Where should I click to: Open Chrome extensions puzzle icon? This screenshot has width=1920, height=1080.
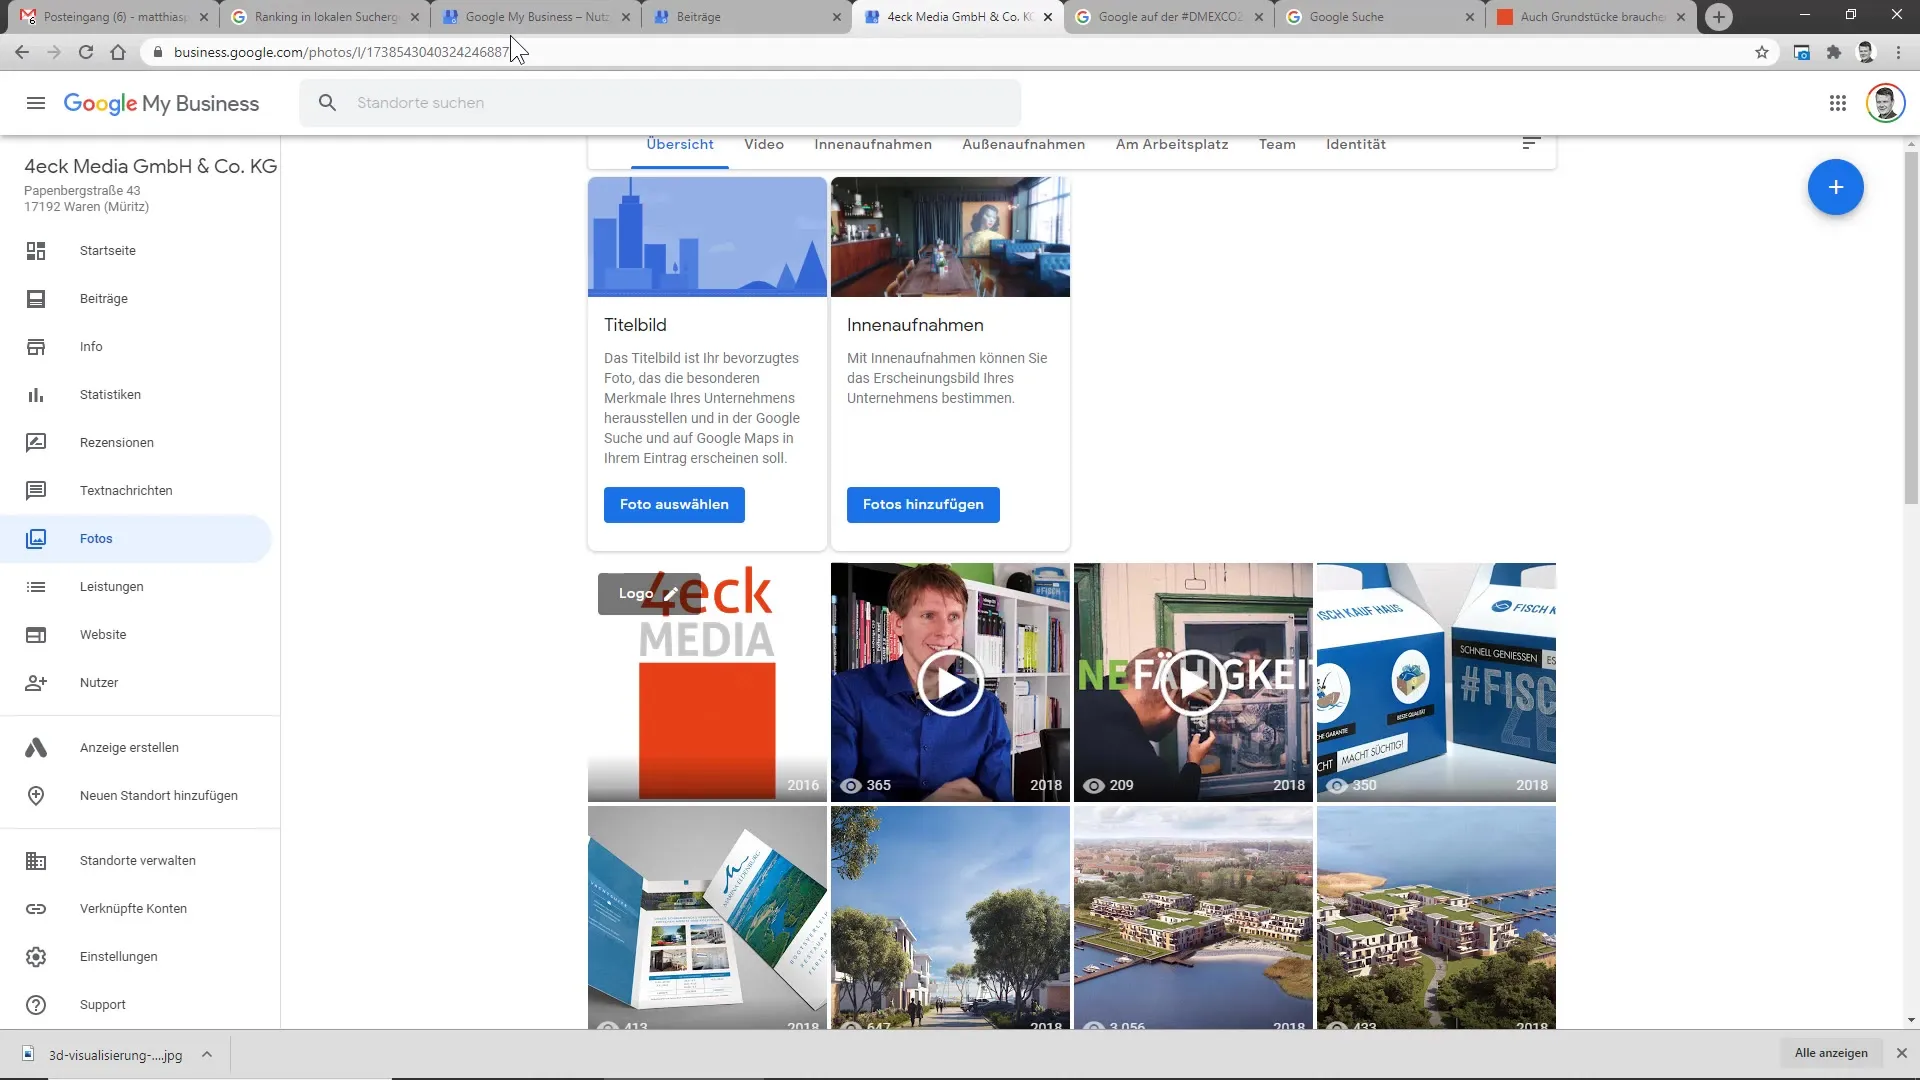1833,52
